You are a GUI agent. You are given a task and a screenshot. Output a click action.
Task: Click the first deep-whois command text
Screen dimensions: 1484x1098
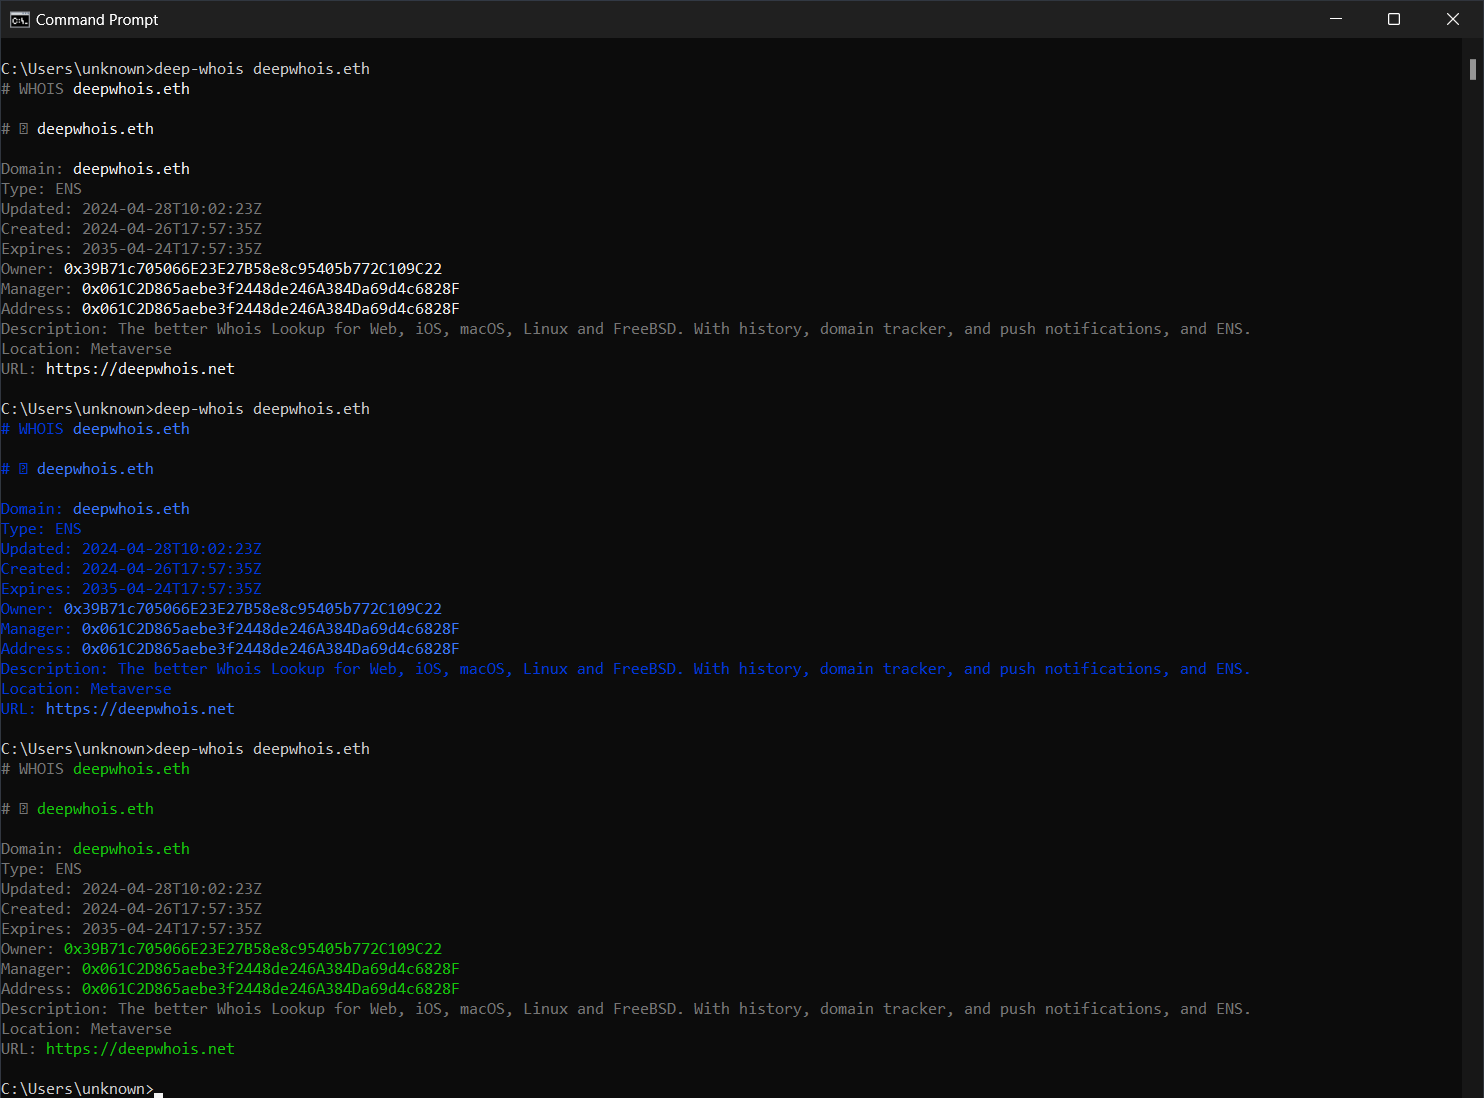point(262,68)
